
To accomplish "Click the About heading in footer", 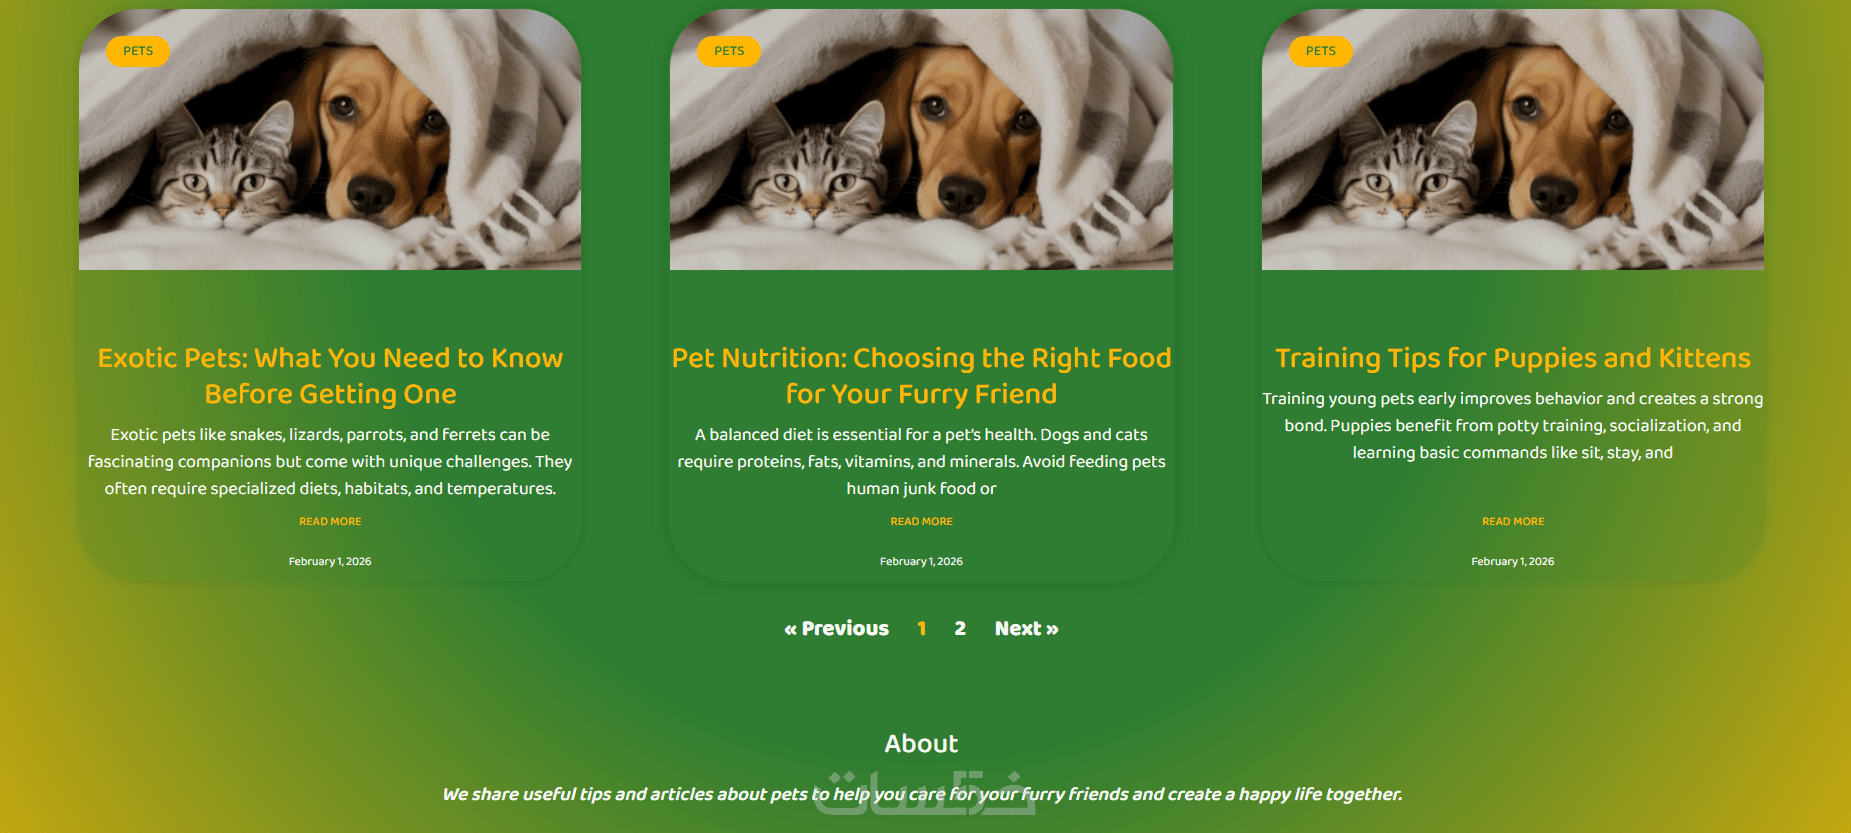I will point(921,744).
